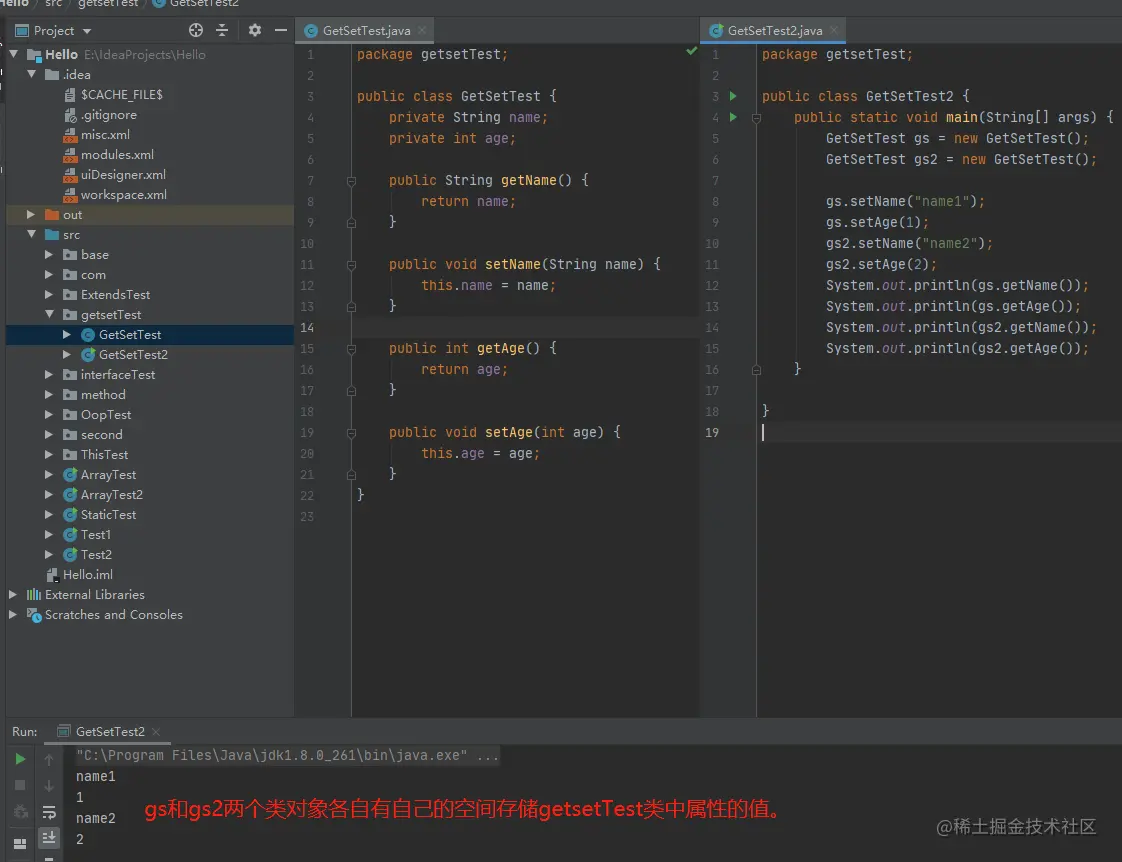
Task: Collapse the .idea folder
Action: pos(31,74)
